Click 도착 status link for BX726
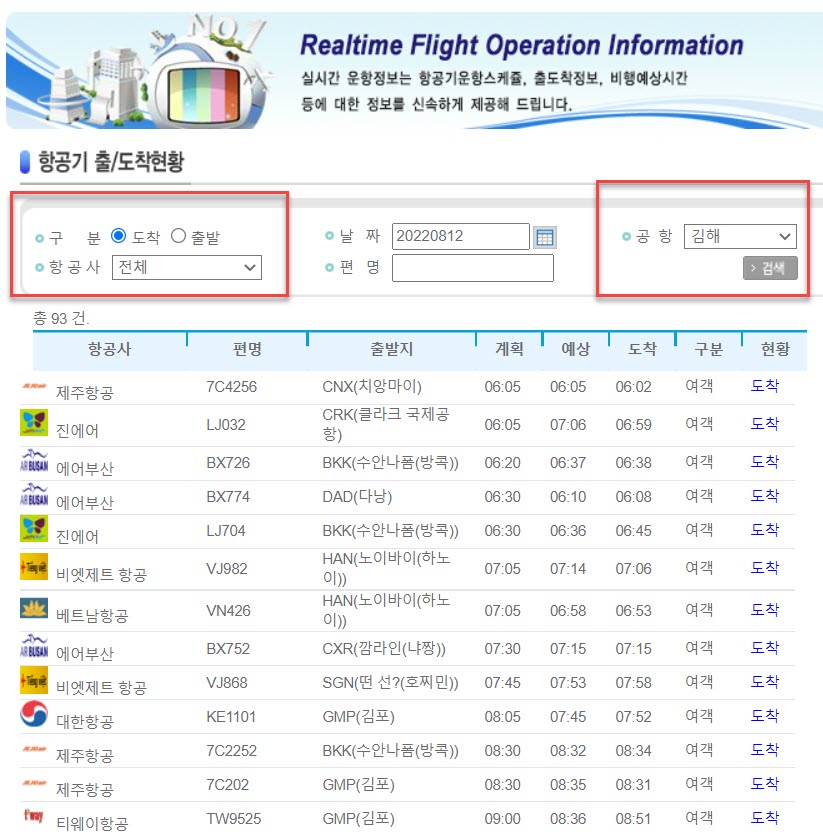The width and height of the screenshot is (823, 835). 765,462
